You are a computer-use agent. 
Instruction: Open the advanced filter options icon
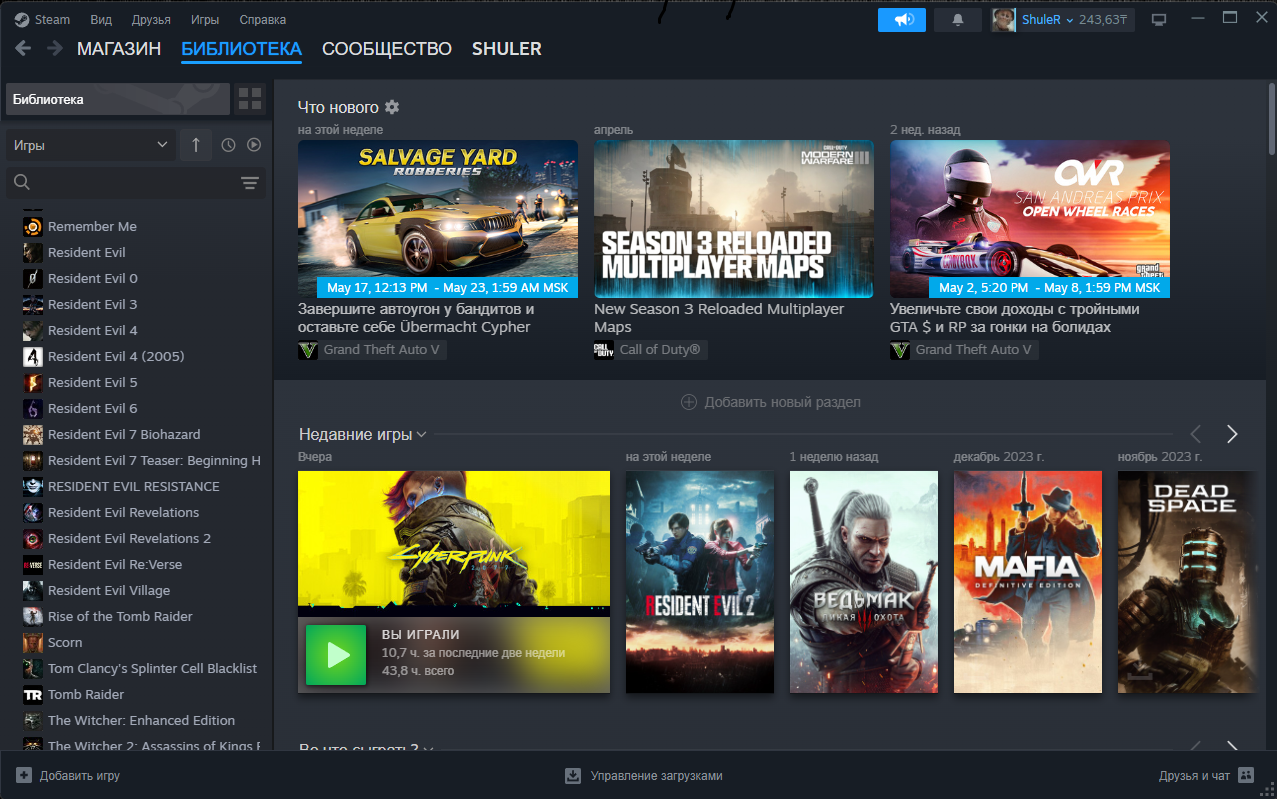tap(250, 183)
